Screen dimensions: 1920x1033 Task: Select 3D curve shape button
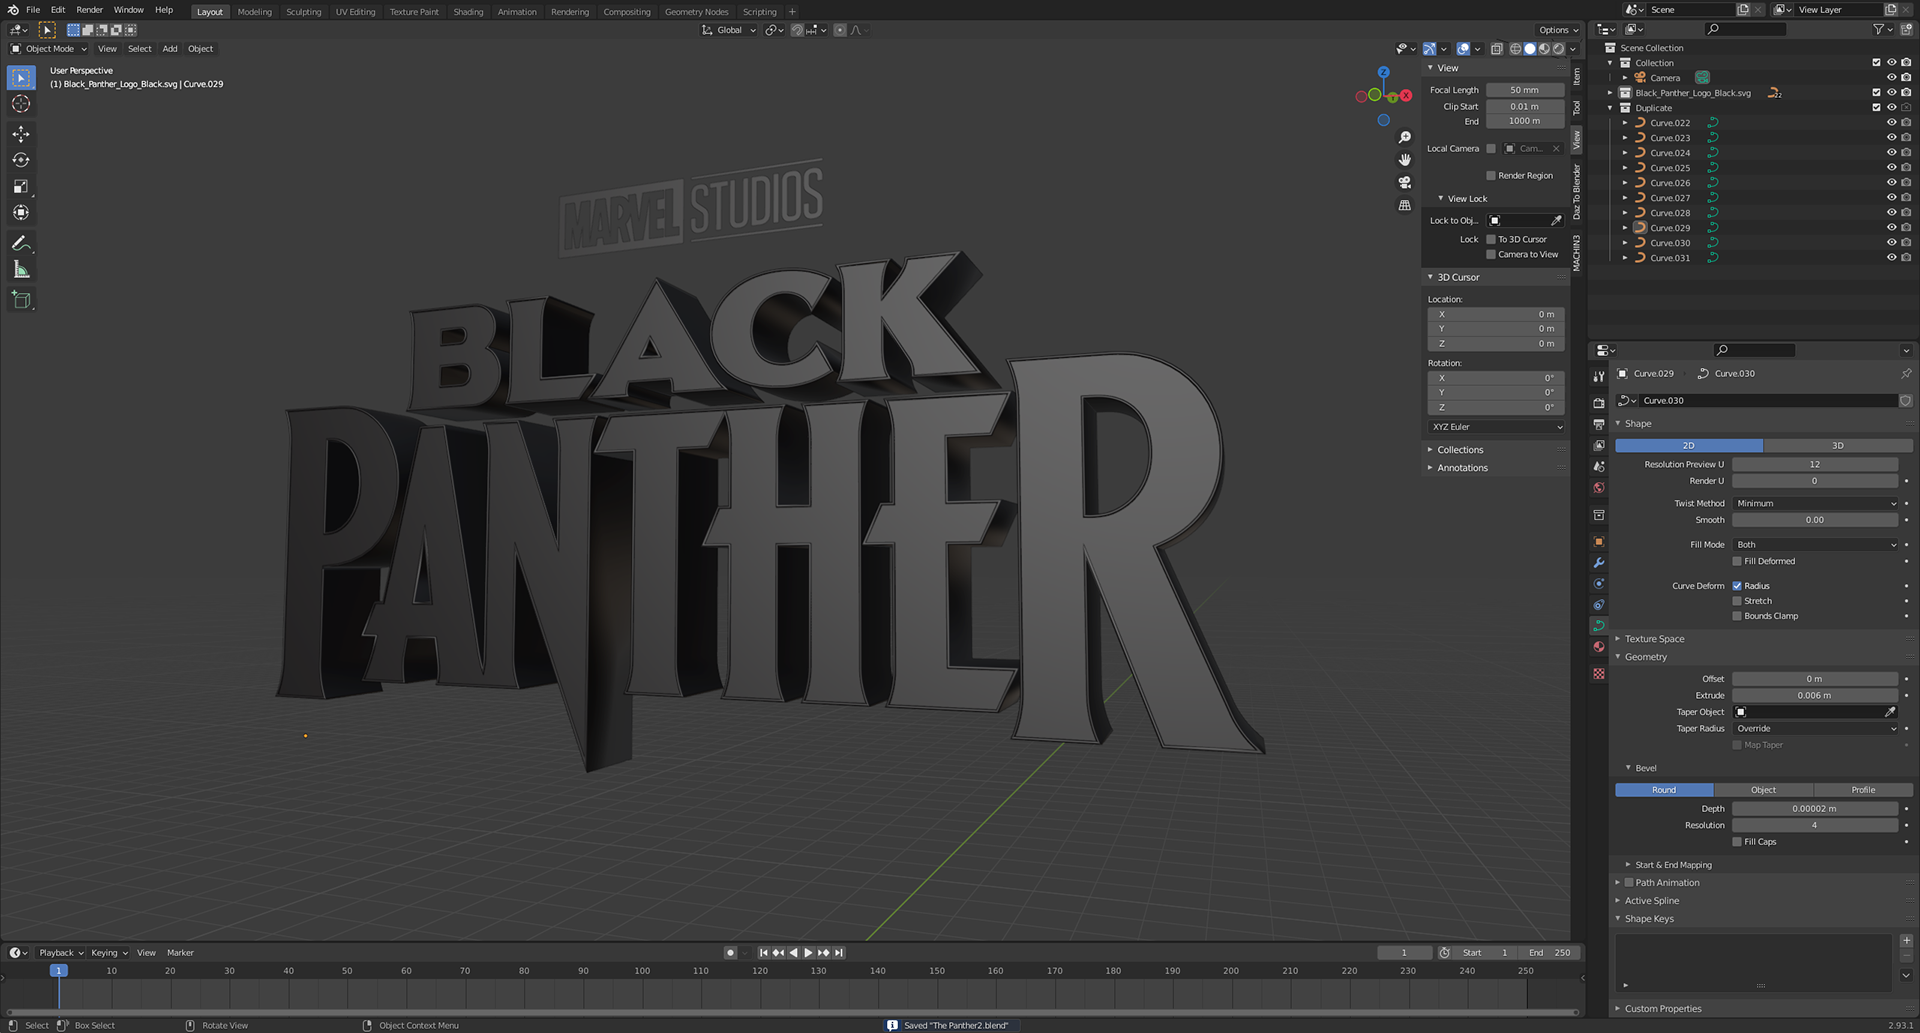click(1838, 445)
